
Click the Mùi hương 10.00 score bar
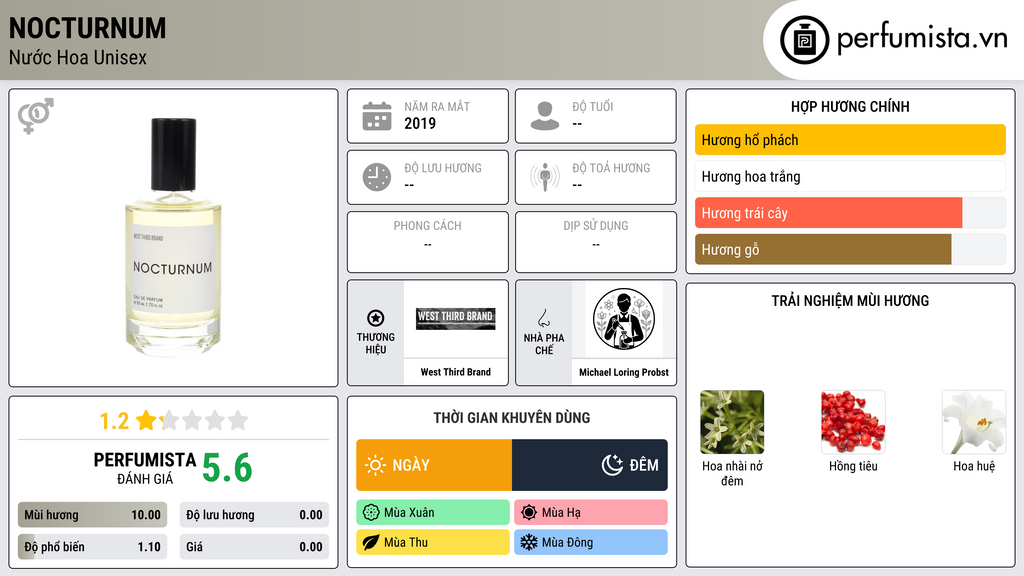(x=93, y=515)
